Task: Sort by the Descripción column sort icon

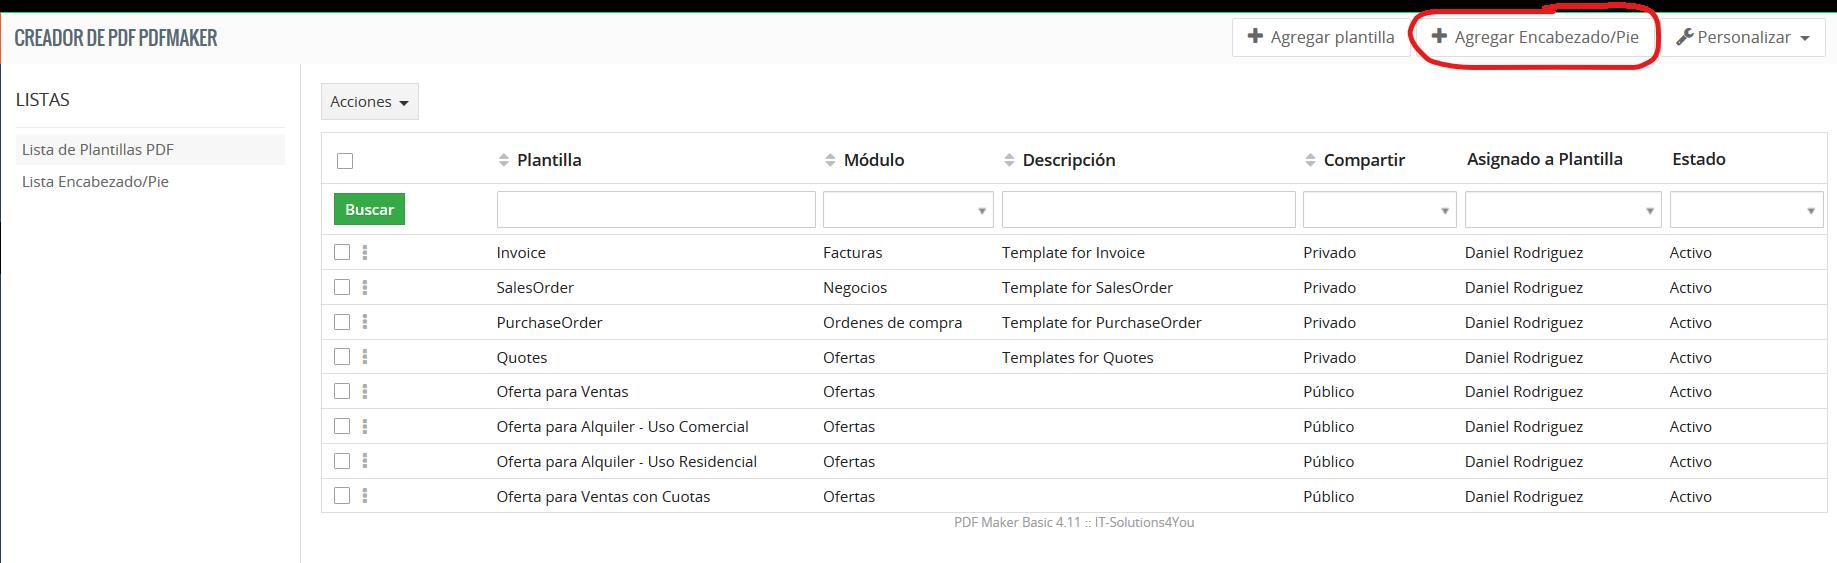Action: [1009, 160]
